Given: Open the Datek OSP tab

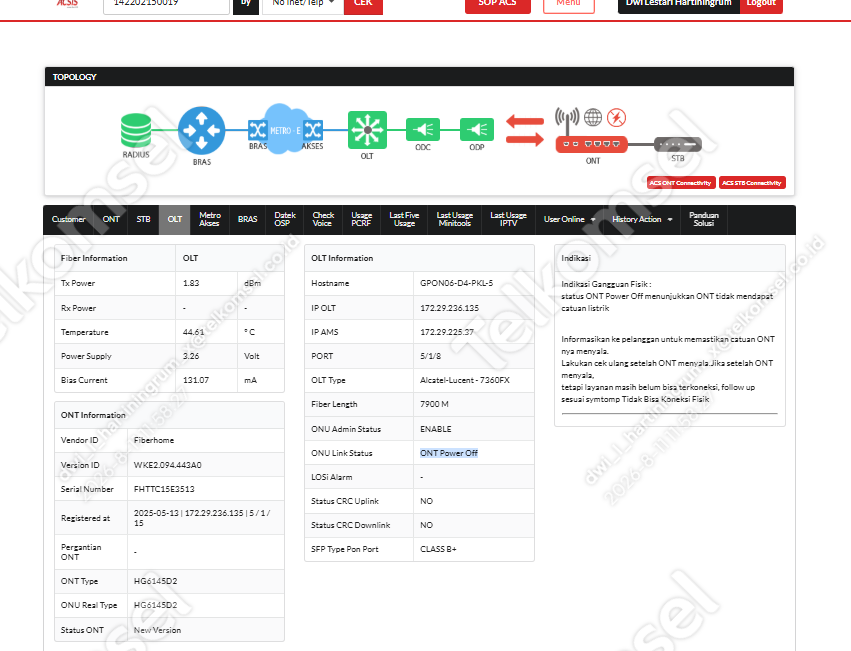Looking at the screenshot, I should pyautogui.click(x=284, y=219).
